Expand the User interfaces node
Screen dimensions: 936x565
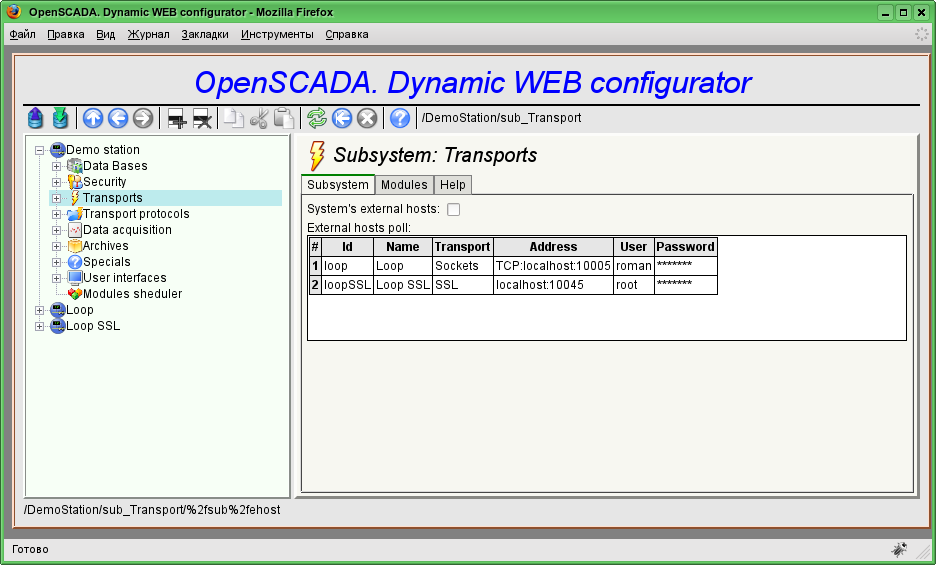pyautogui.click(x=56, y=278)
